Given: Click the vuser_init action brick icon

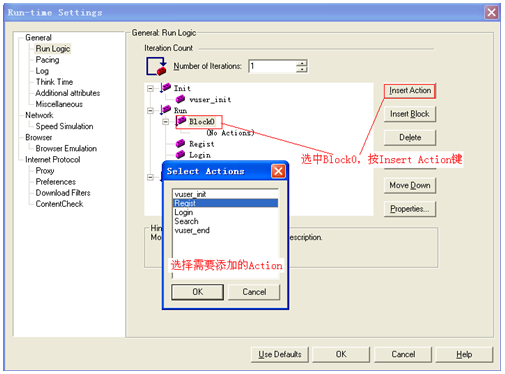Looking at the screenshot, I should point(180,99).
